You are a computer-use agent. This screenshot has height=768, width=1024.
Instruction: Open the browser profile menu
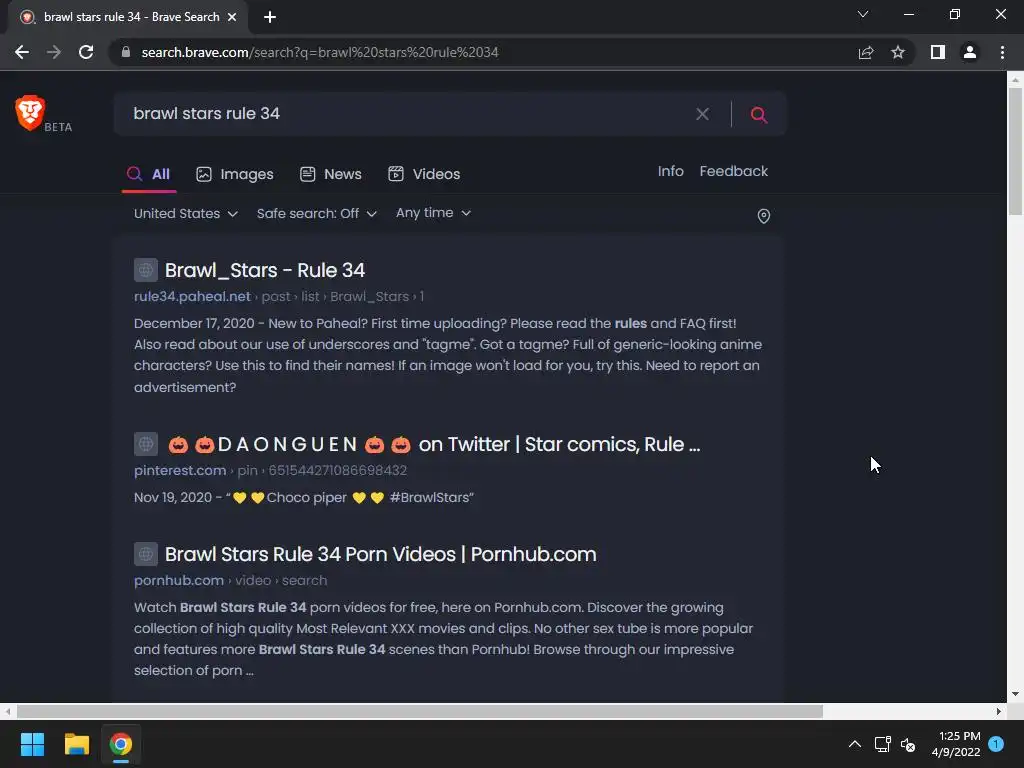pyautogui.click(x=970, y=52)
